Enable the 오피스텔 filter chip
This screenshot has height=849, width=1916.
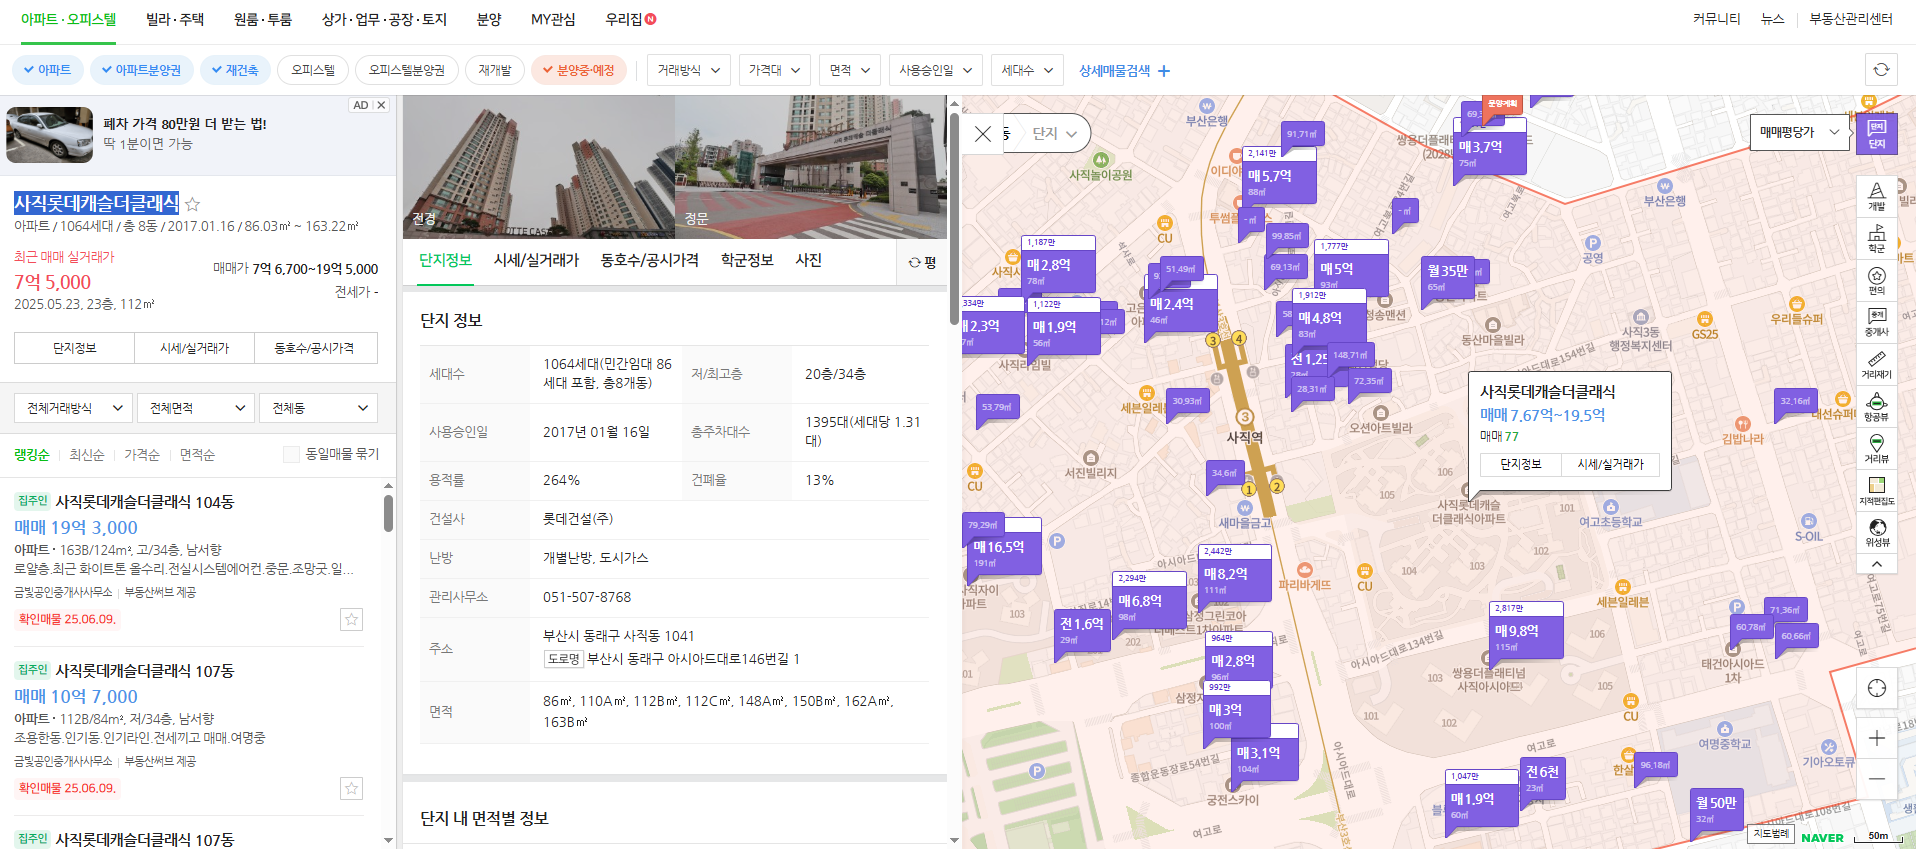tap(313, 70)
